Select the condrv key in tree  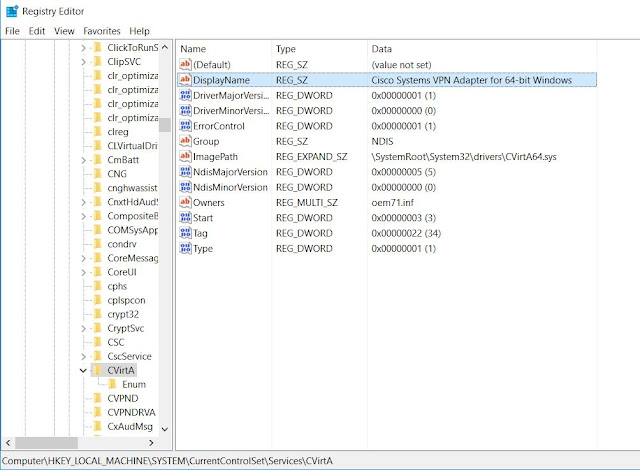point(122,244)
